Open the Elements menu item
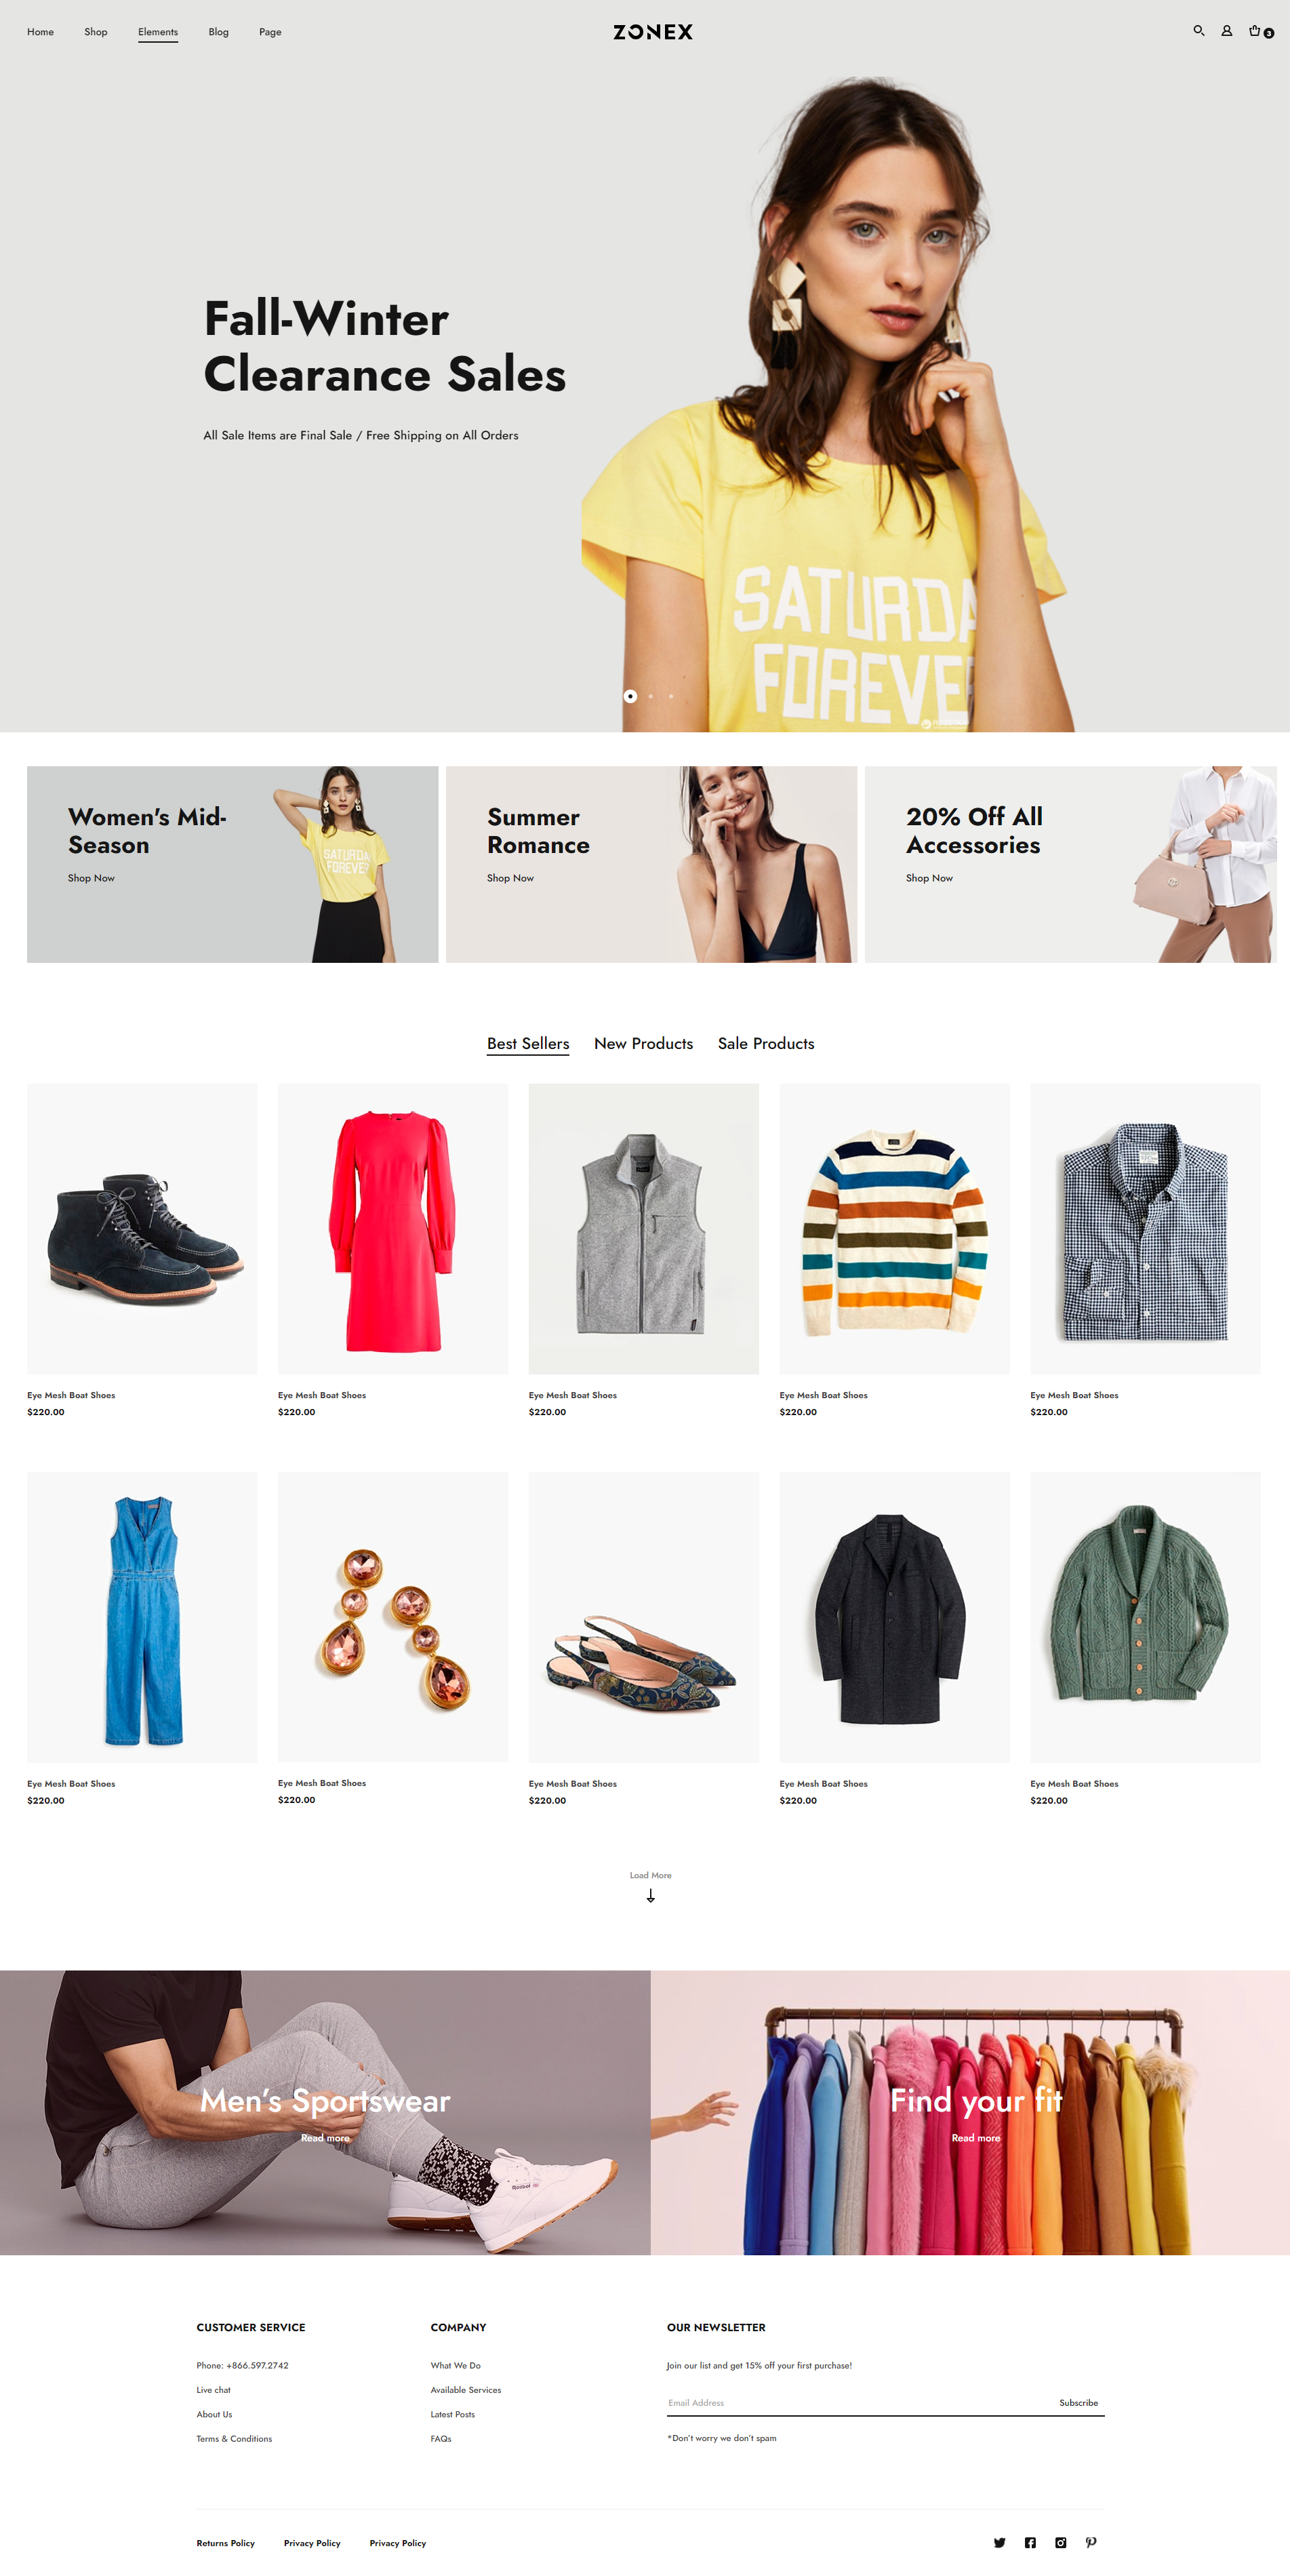This screenshot has width=1290, height=2576. coord(158,32)
